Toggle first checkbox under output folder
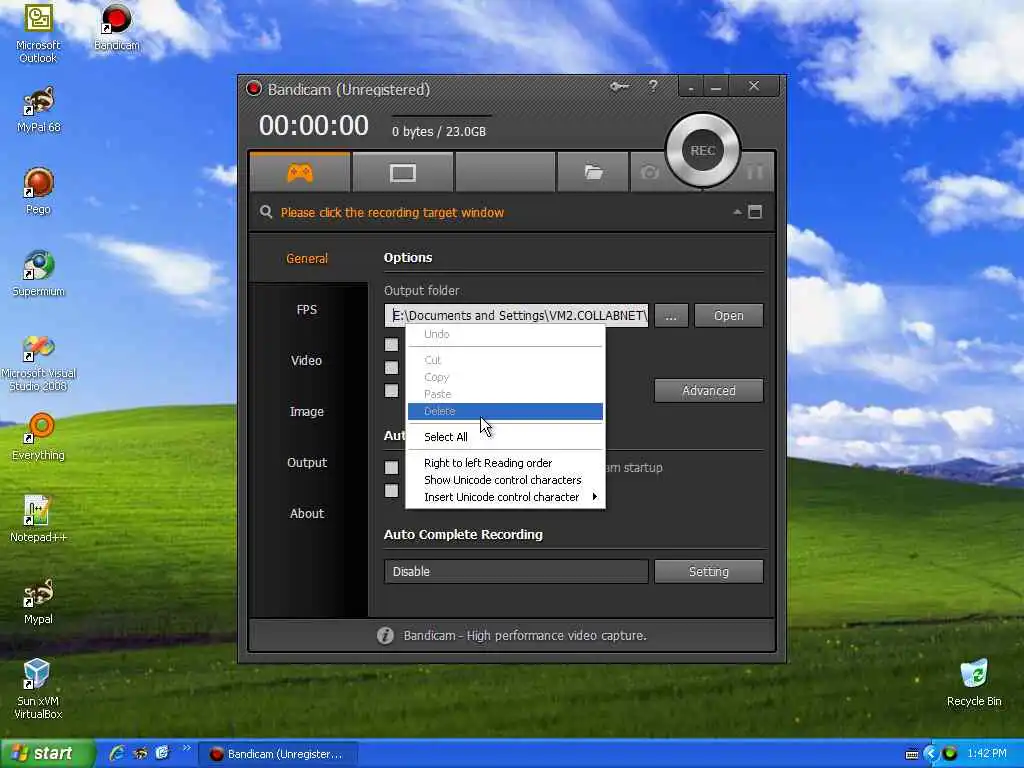 (x=391, y=344)
